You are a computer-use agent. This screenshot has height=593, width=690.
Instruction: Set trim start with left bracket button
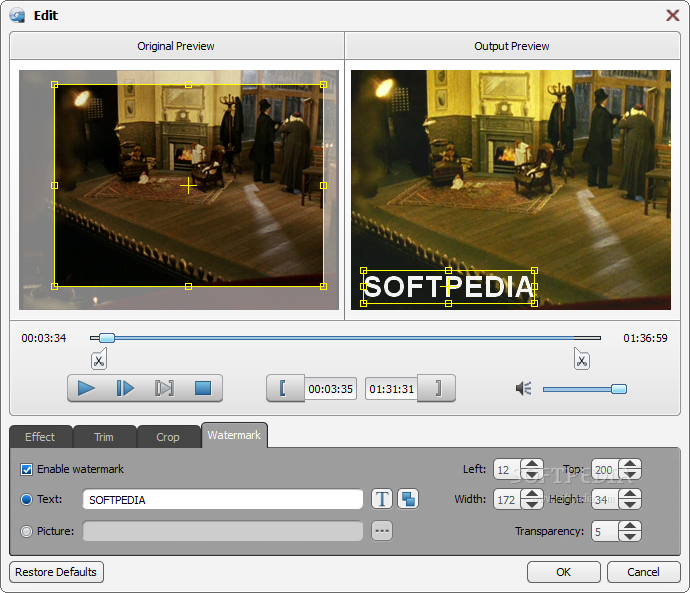[285, 388]
